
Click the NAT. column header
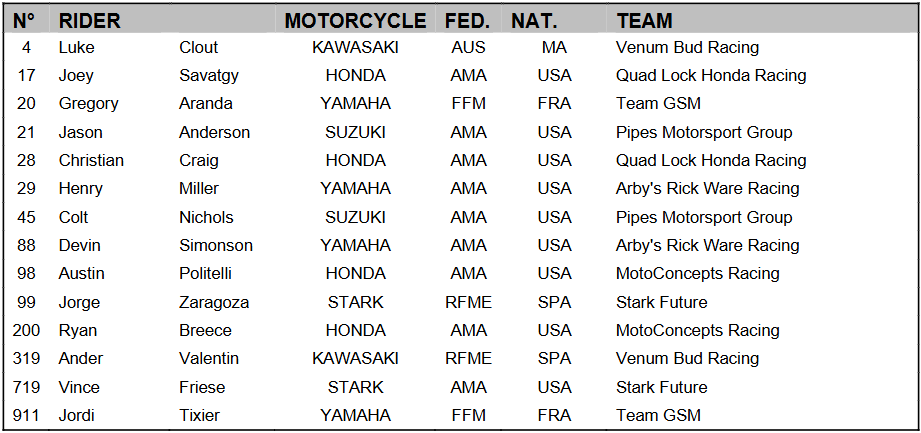(534, 20)
